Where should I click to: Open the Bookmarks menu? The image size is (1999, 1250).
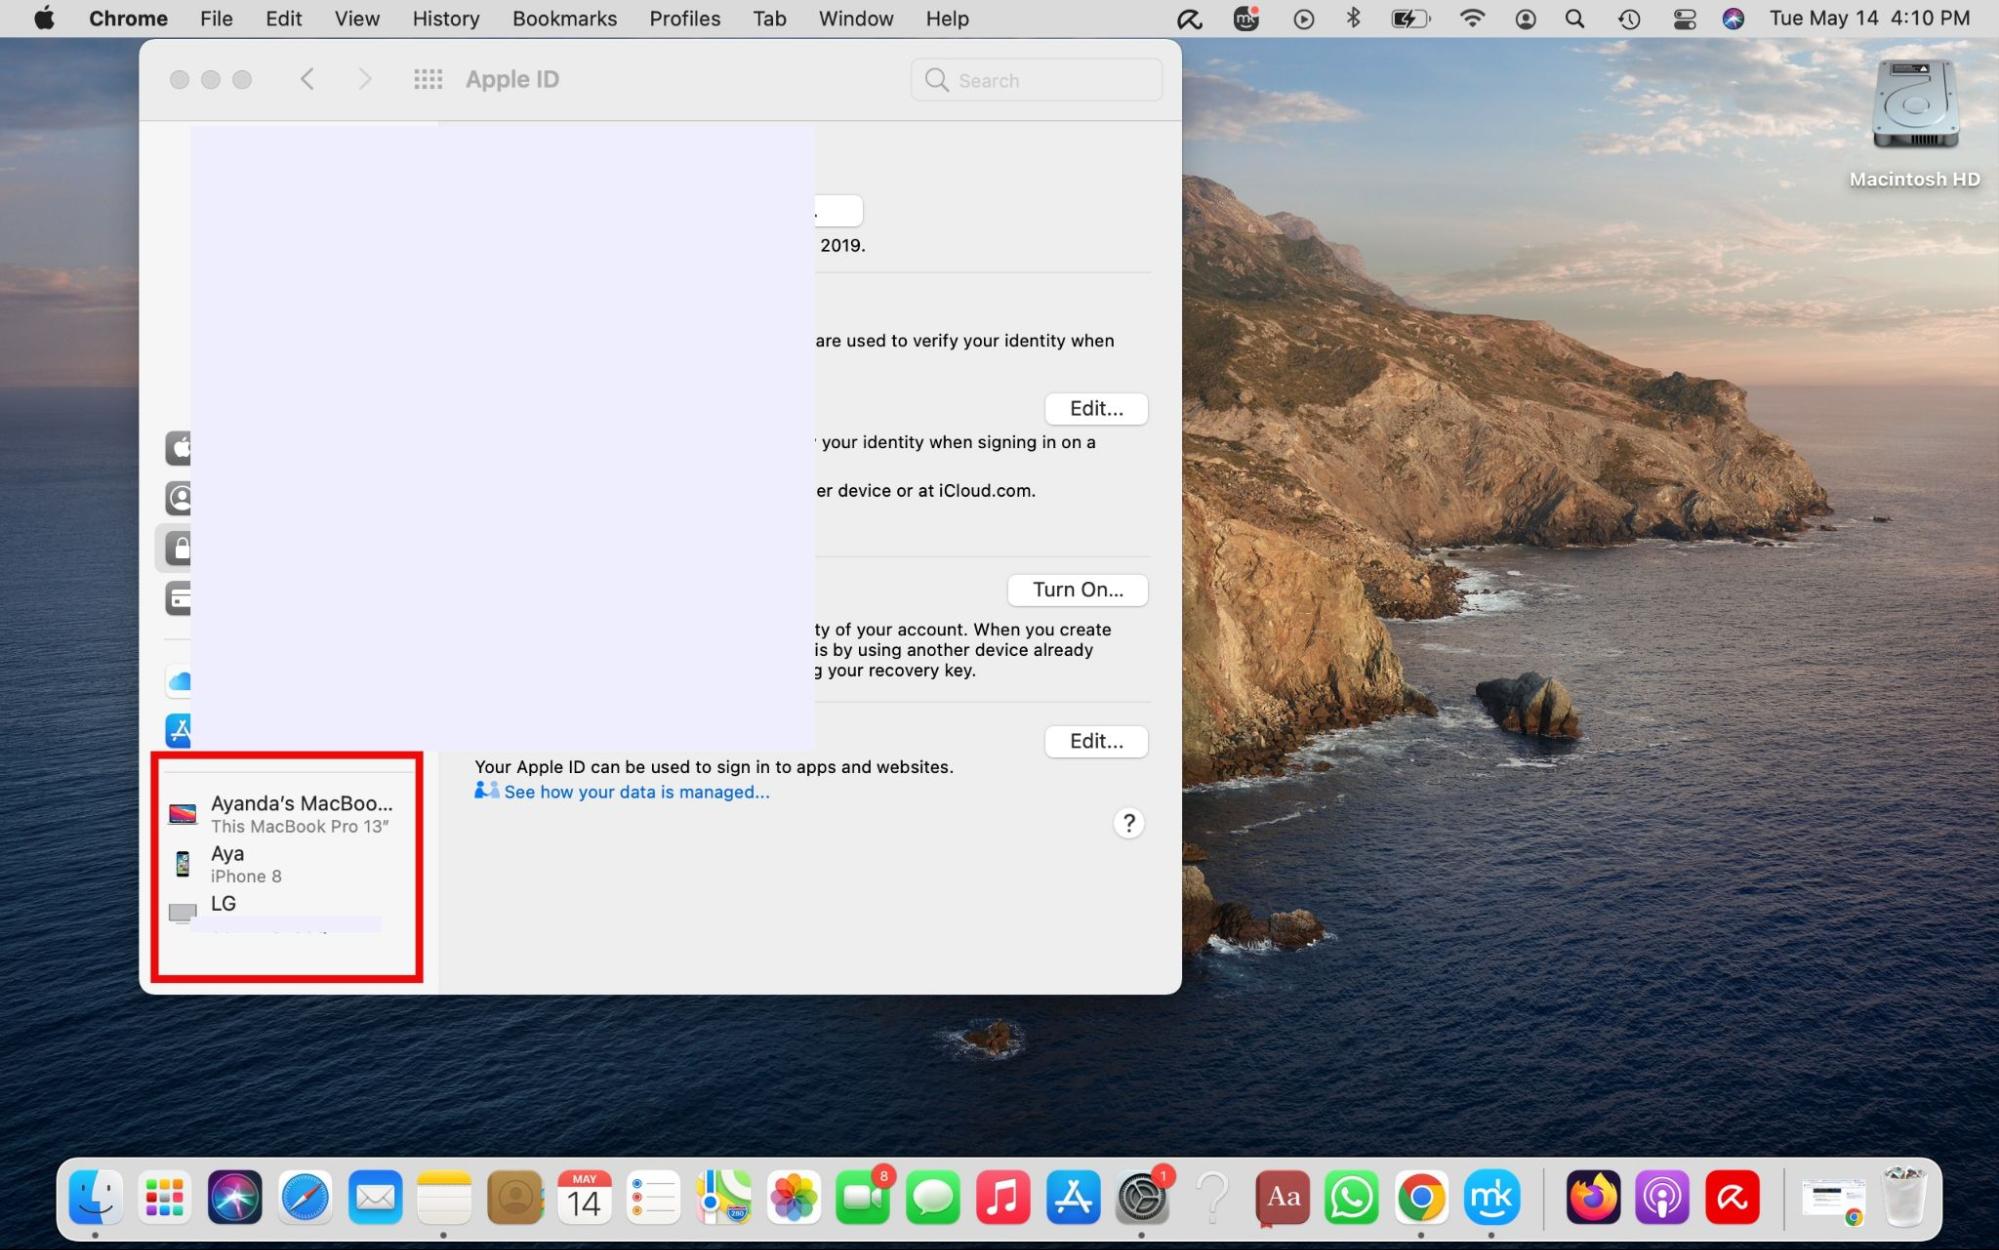(564, 18)
